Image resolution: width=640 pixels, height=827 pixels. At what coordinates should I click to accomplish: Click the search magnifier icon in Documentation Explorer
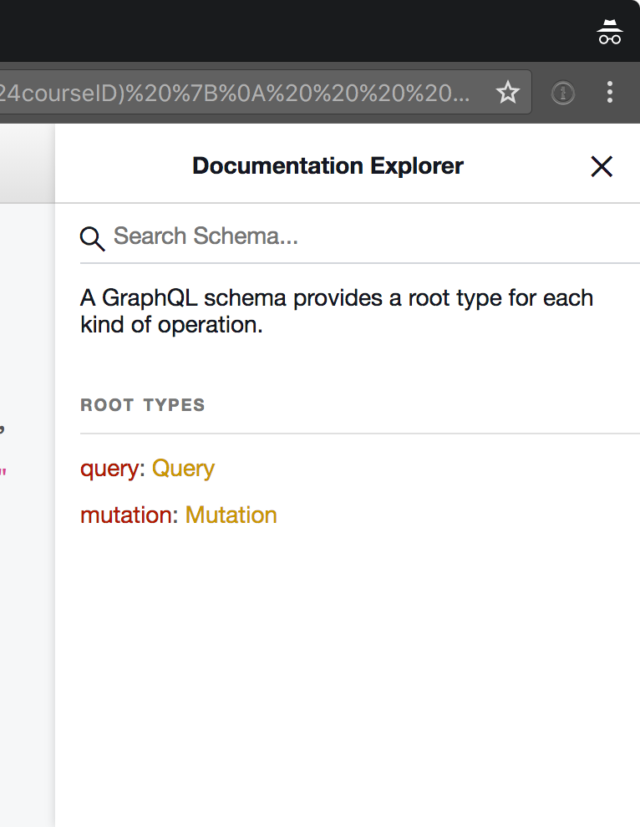(91, 238)
